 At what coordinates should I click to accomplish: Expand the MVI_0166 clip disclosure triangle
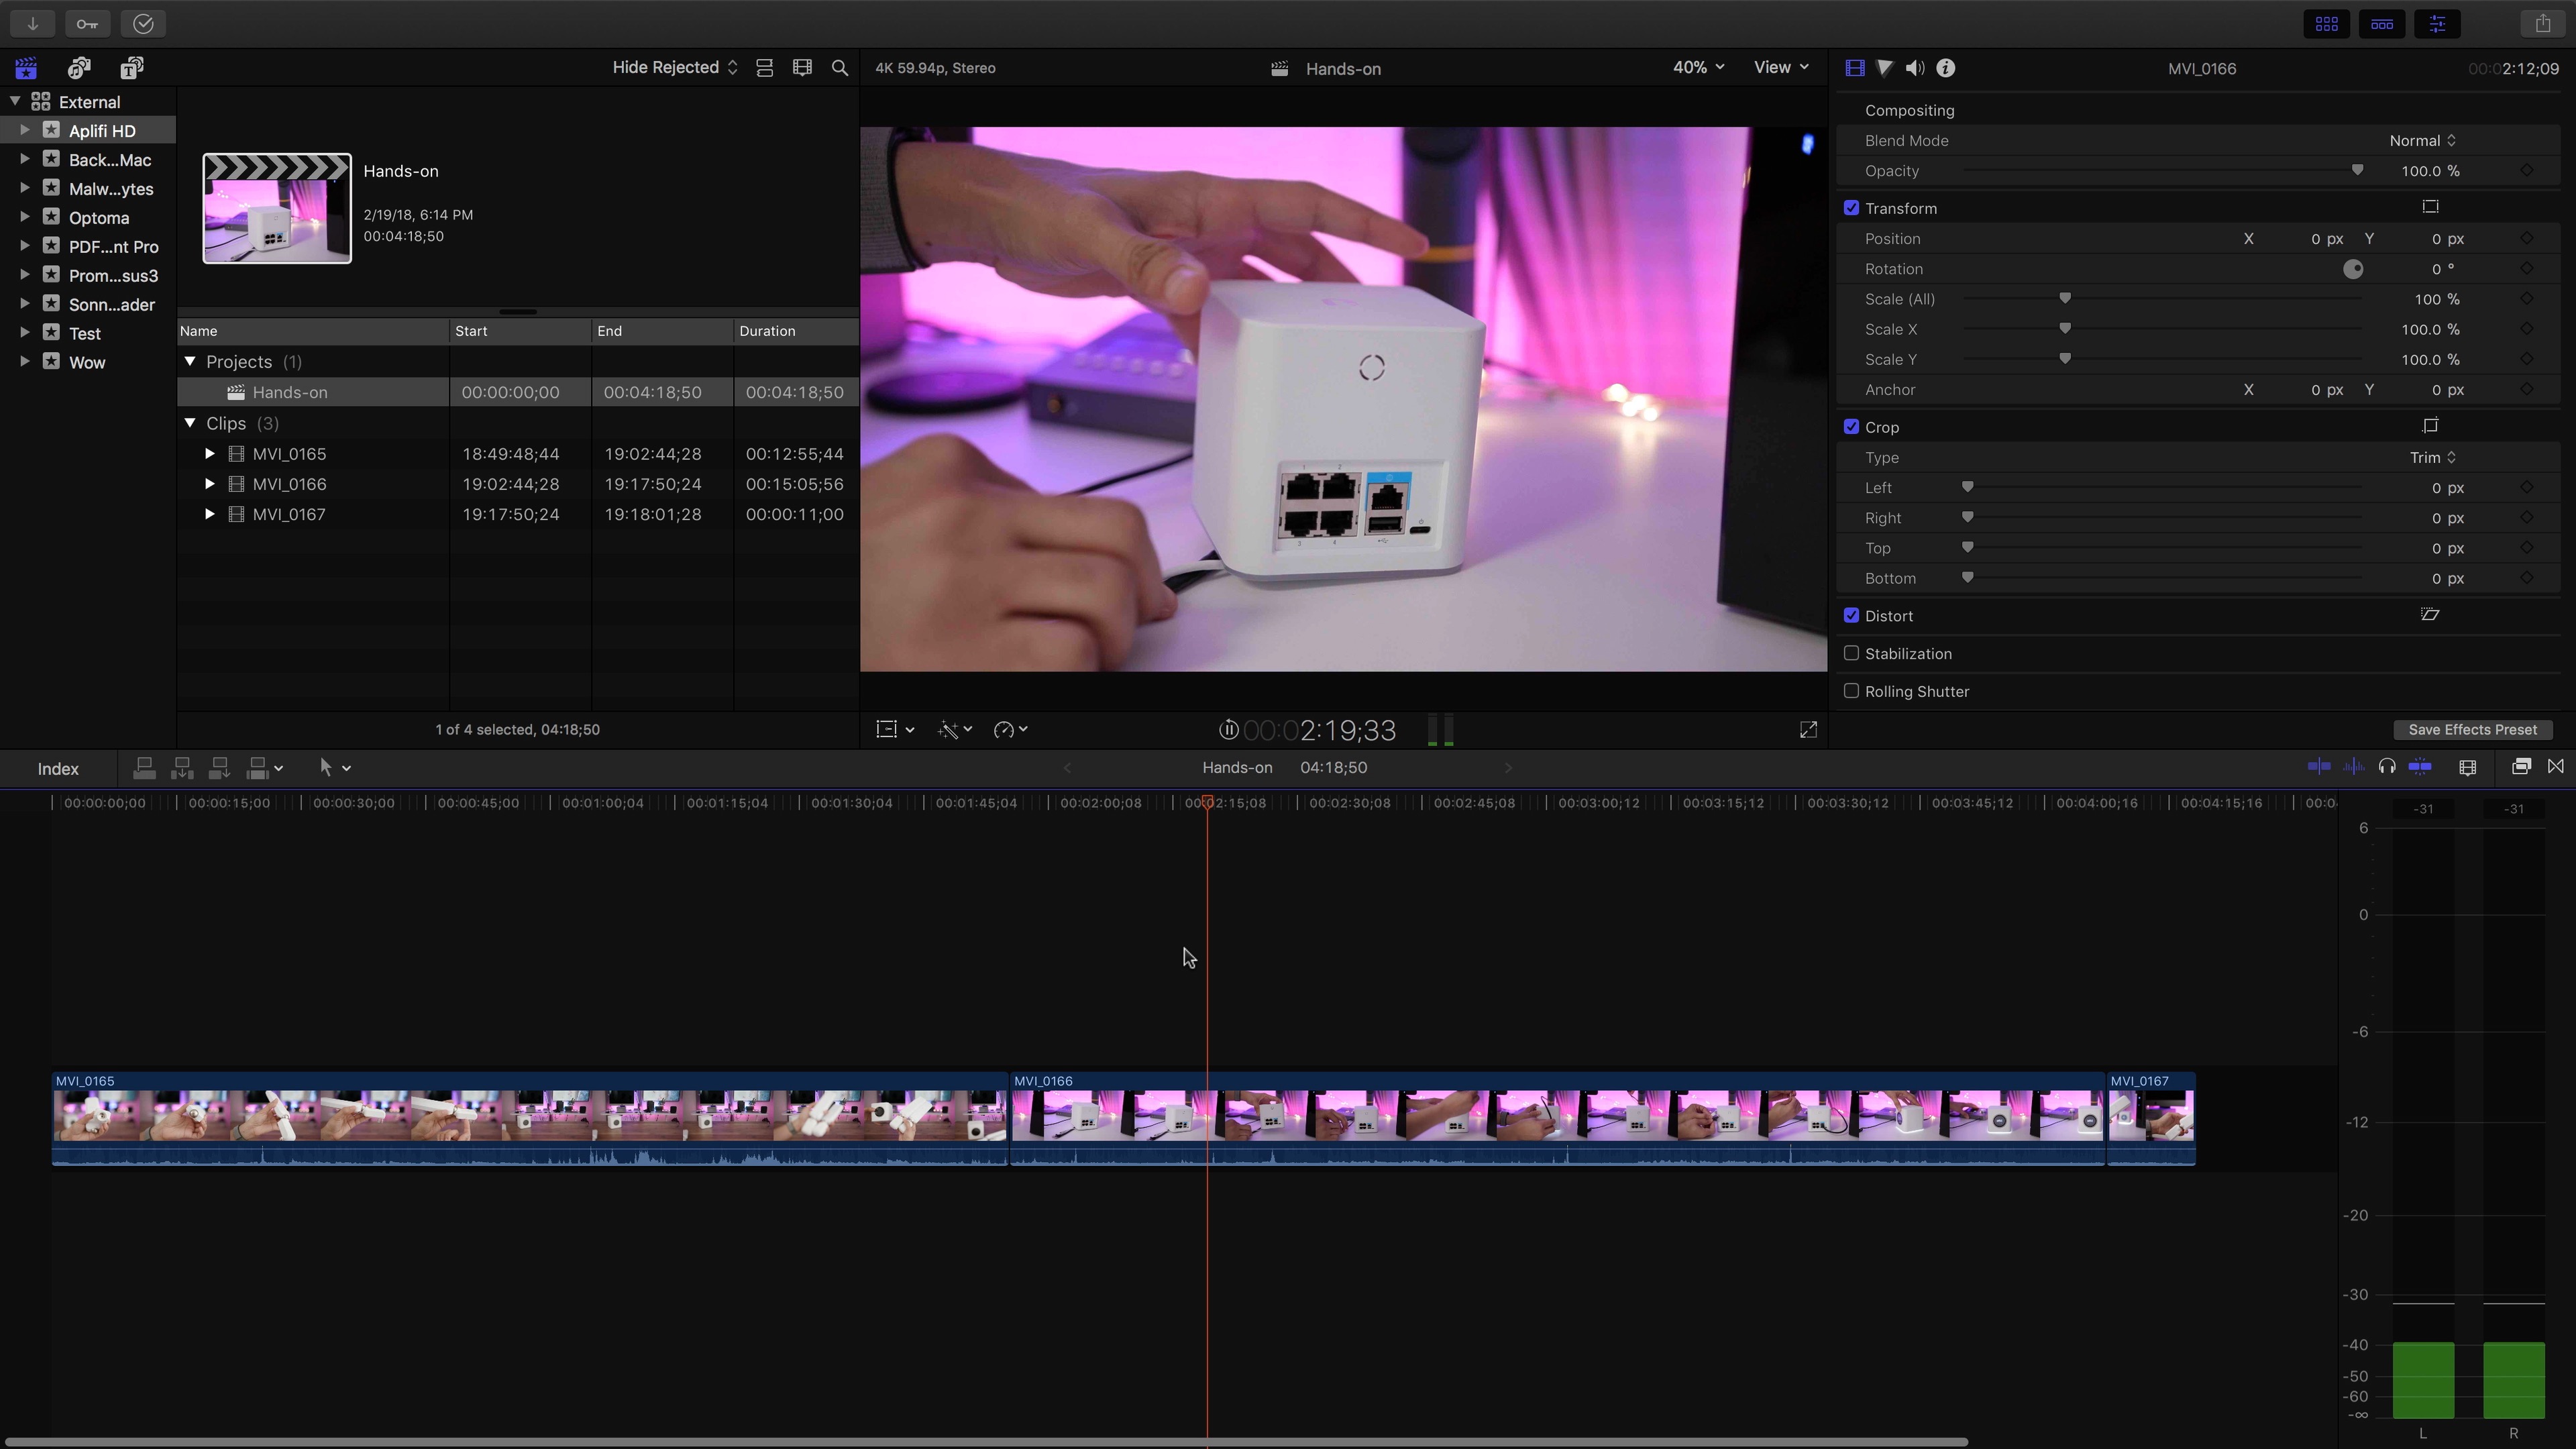209,484
